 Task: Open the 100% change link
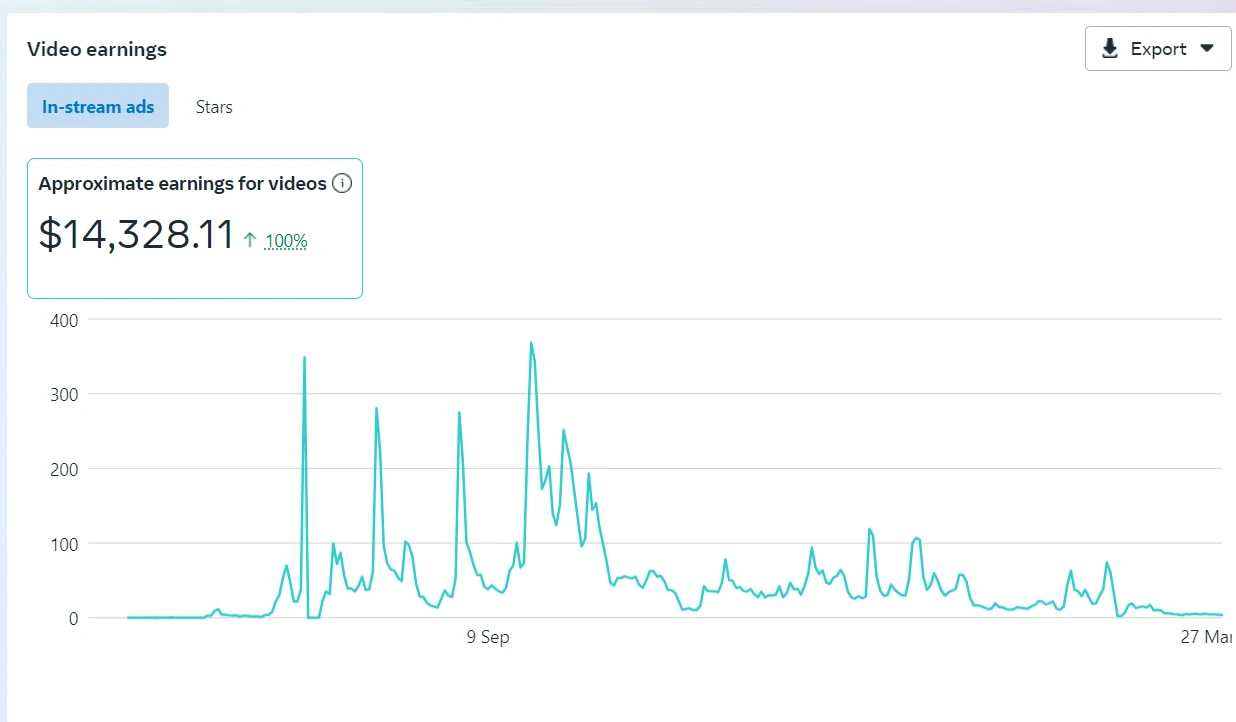pyautogui.click(x=286, y=241)
